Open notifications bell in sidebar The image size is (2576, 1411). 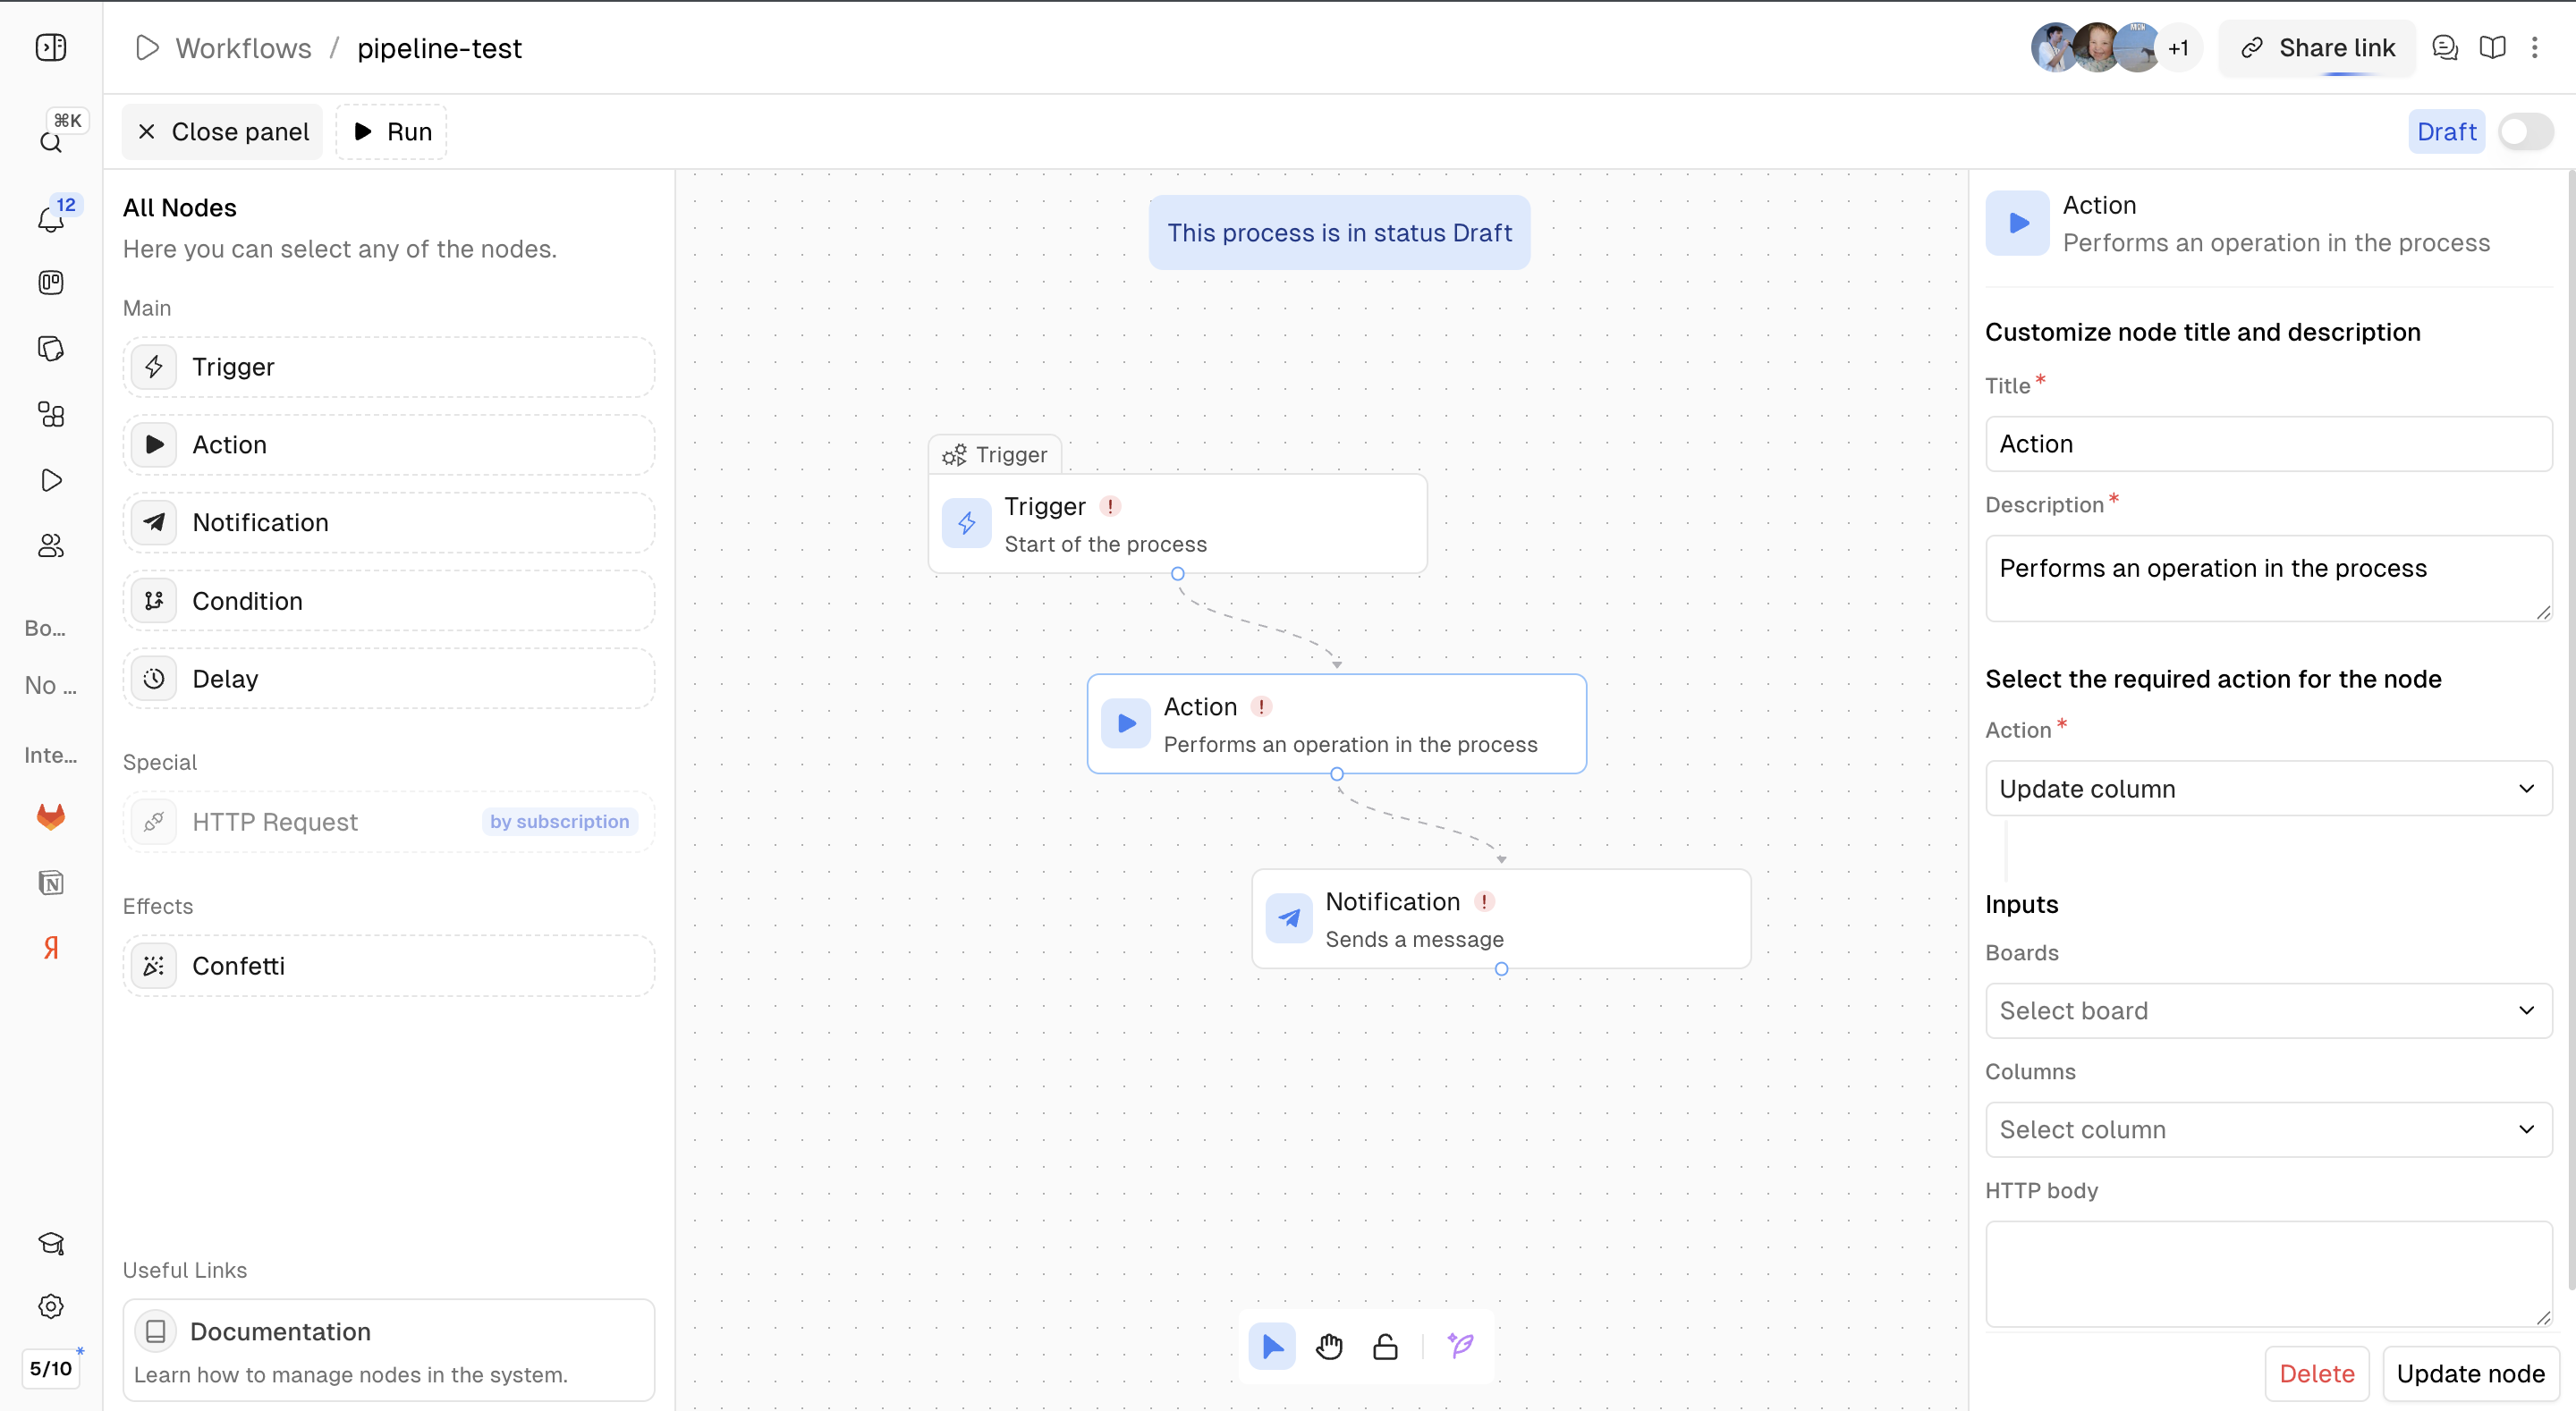coord(51,218)
